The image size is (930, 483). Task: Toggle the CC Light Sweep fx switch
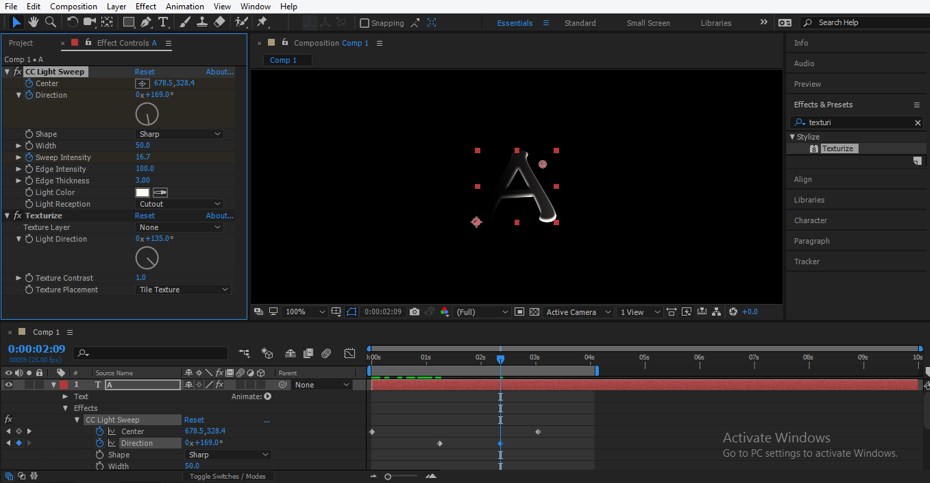point(17,72)
